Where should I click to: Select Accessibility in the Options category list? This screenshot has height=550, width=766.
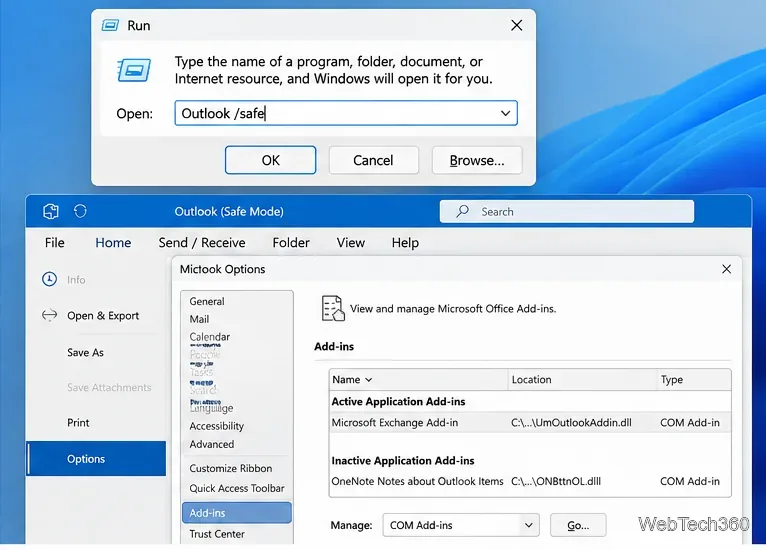216,426
